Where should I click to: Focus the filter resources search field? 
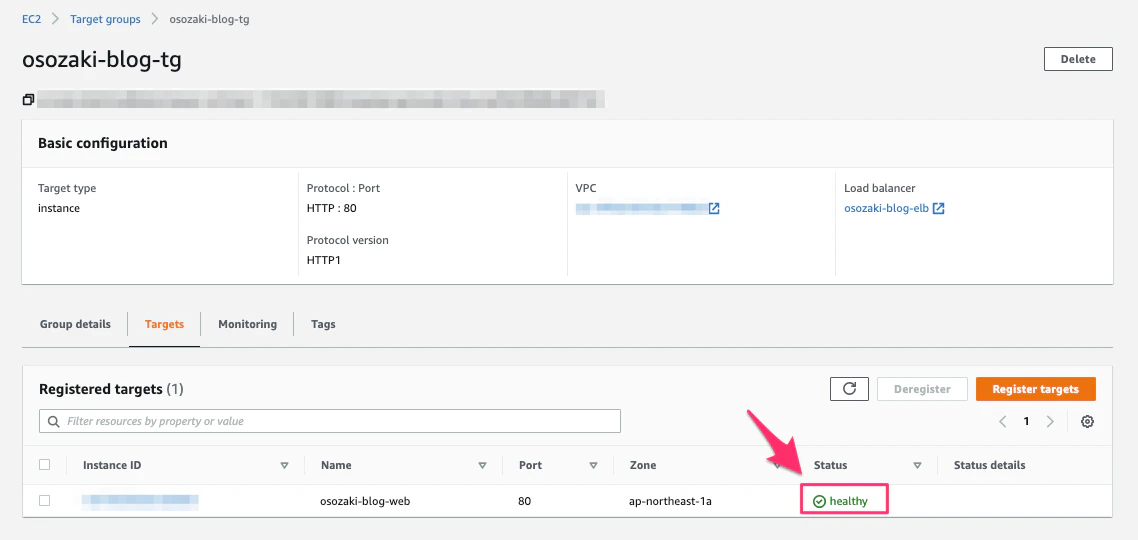(330, 421)
